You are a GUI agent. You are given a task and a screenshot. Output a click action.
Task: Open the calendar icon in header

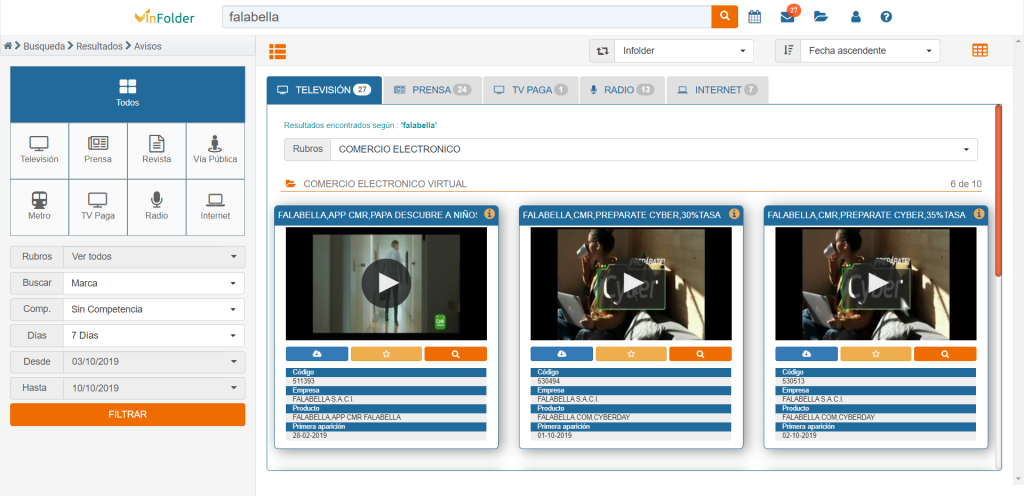point(754,17)
